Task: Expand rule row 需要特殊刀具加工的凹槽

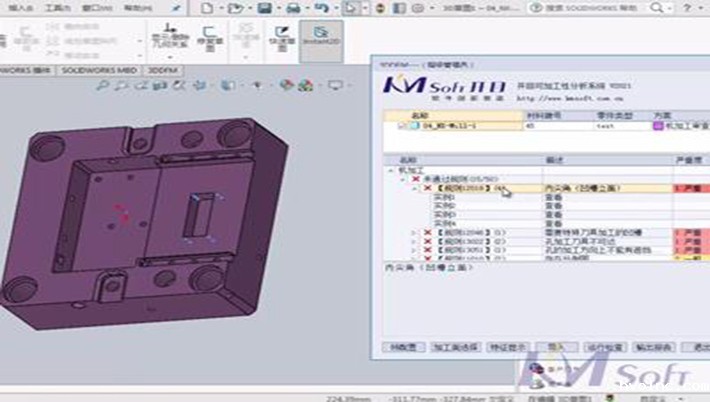Action: 413,233
